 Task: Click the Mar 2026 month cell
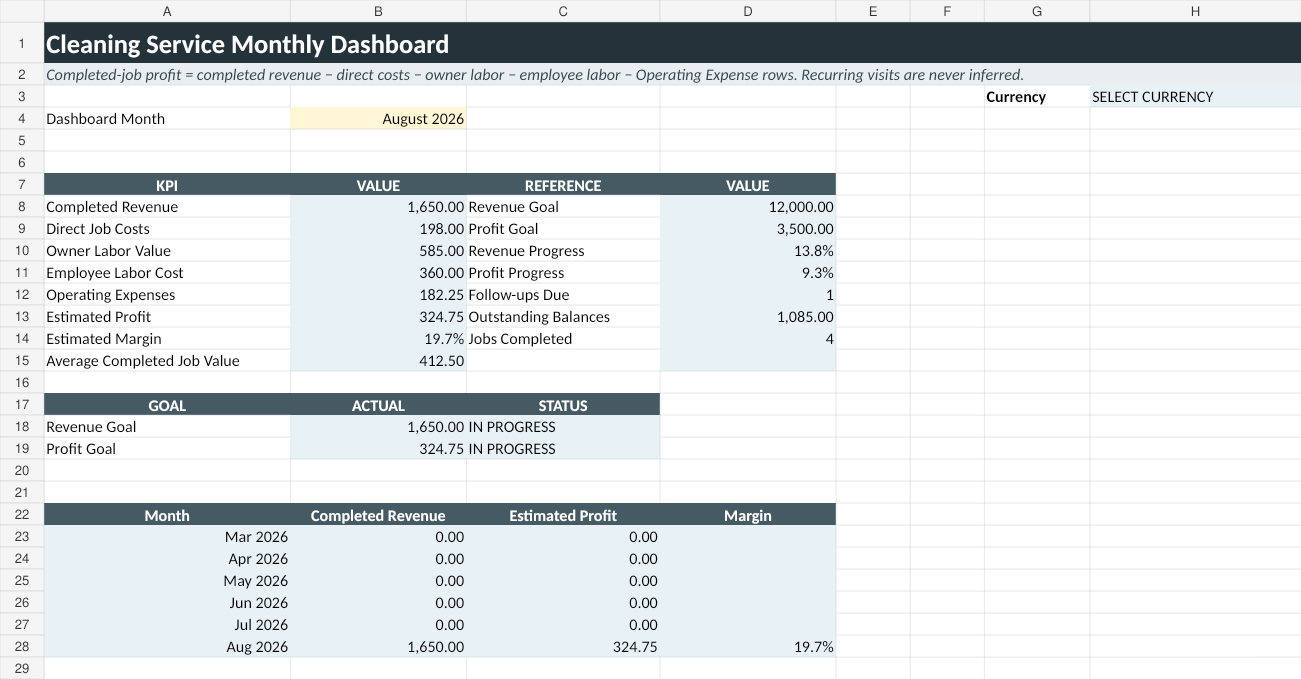coord(167,537)
